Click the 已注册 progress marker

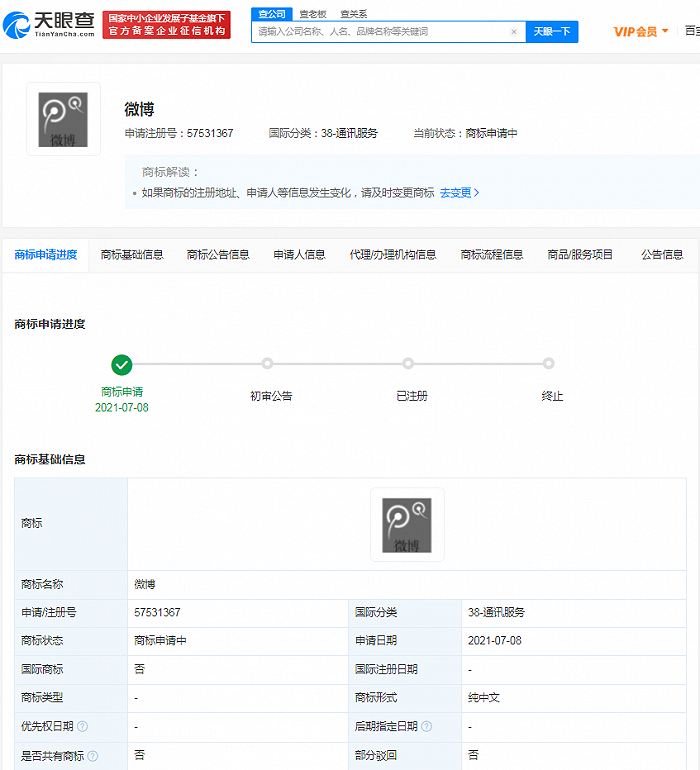point(408,363)
